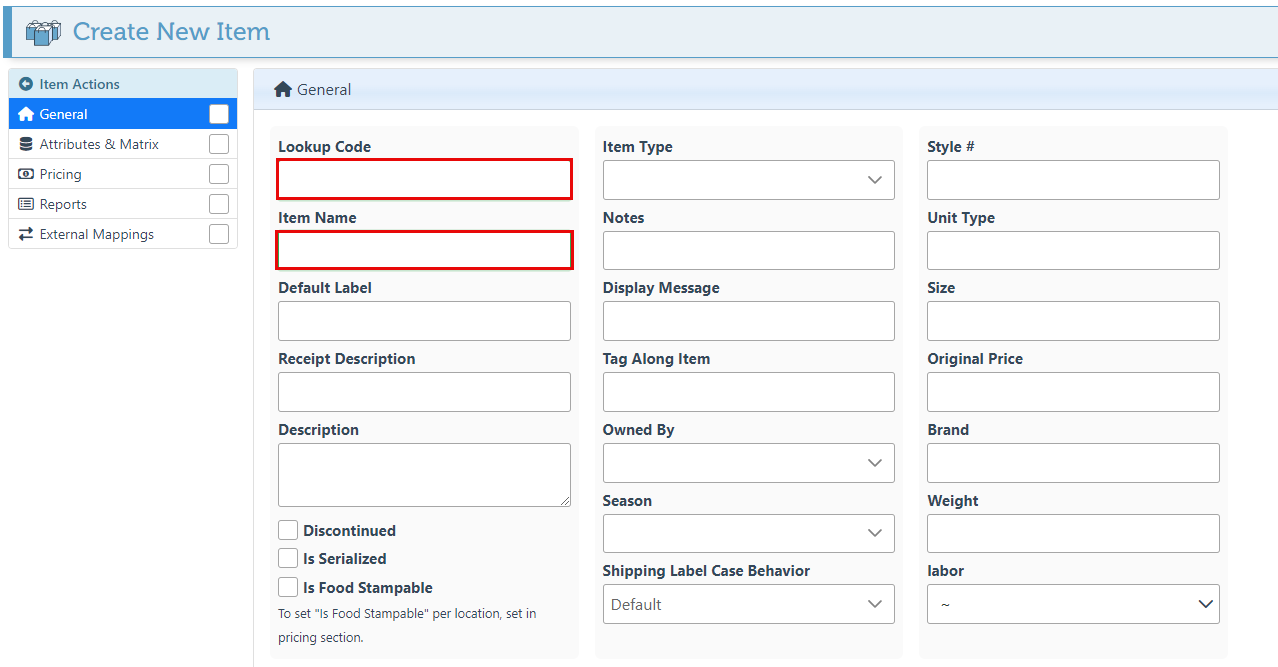Go to the Reports section
The height and width of the screenshot is (667, 1278).
(x=63, y=204)
